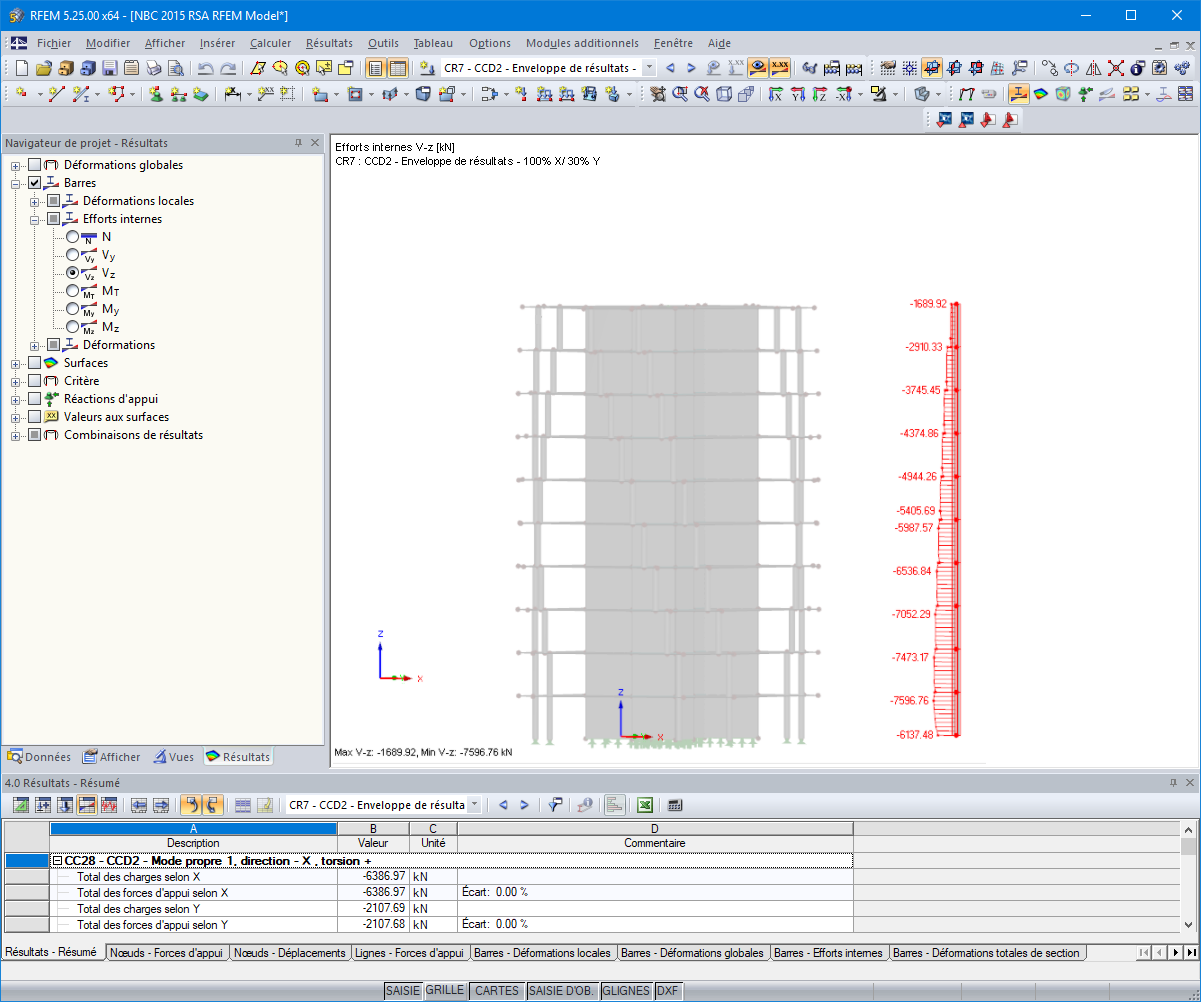Click the view in X direction icon
The height and width of the screenshot is (1002, 1201).
pos(773,94)
